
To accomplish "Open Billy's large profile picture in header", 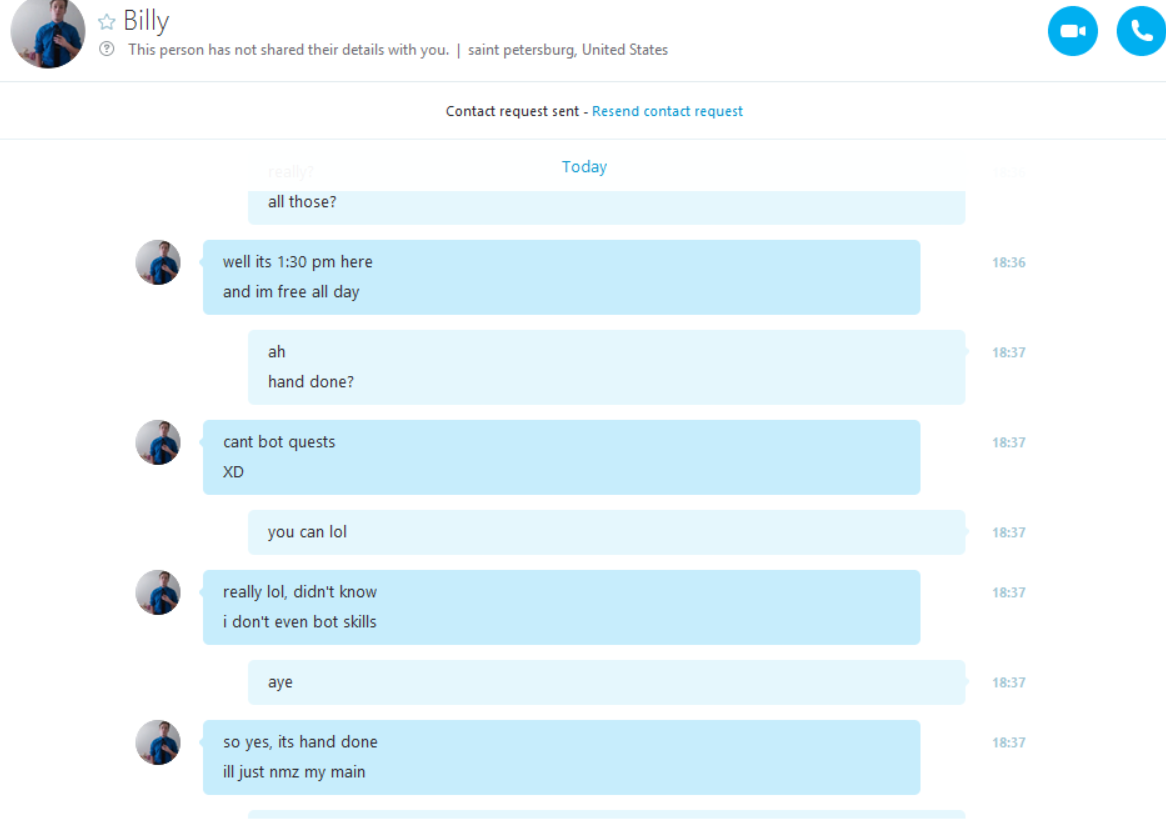I will (x=48, y=32).
